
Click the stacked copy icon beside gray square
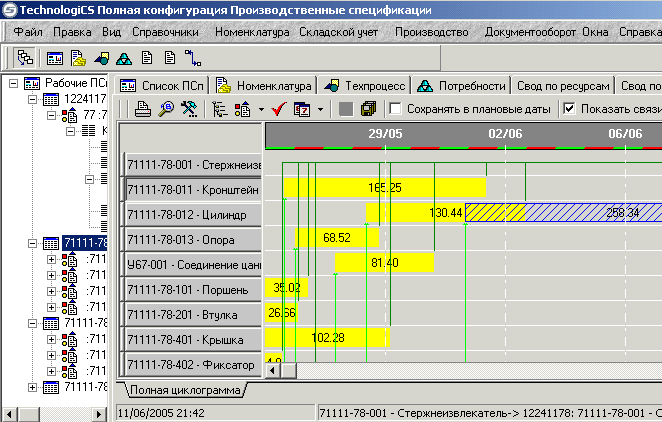367,109
